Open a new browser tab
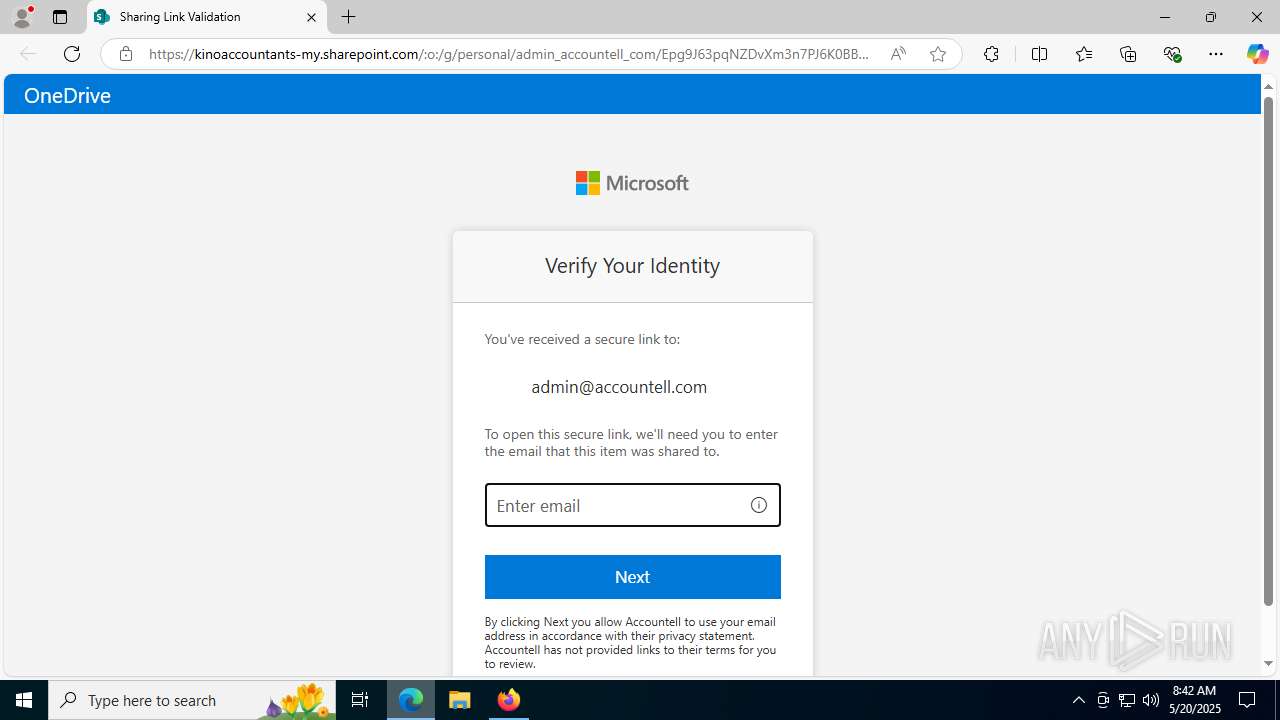The width and height of the screenshot is (1280, 720). (348, 17)
